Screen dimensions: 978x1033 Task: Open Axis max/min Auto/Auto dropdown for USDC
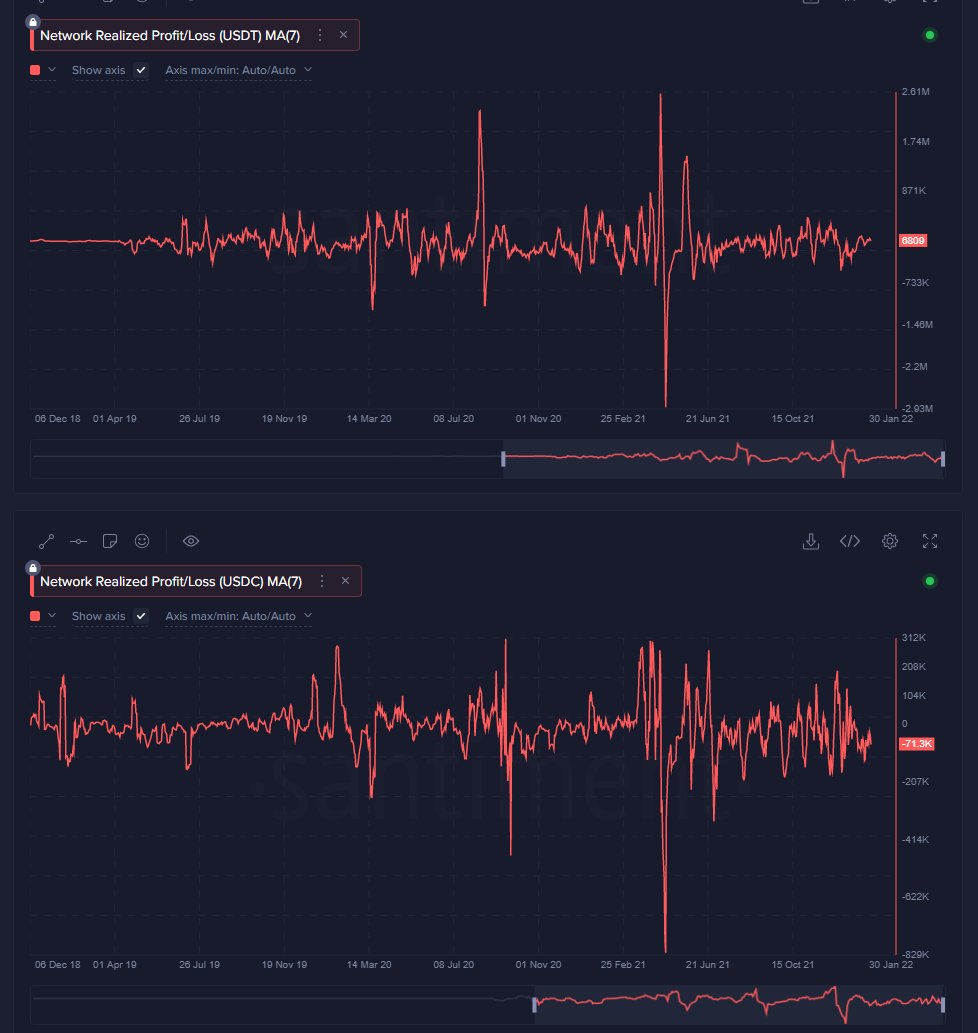point(238,616)
